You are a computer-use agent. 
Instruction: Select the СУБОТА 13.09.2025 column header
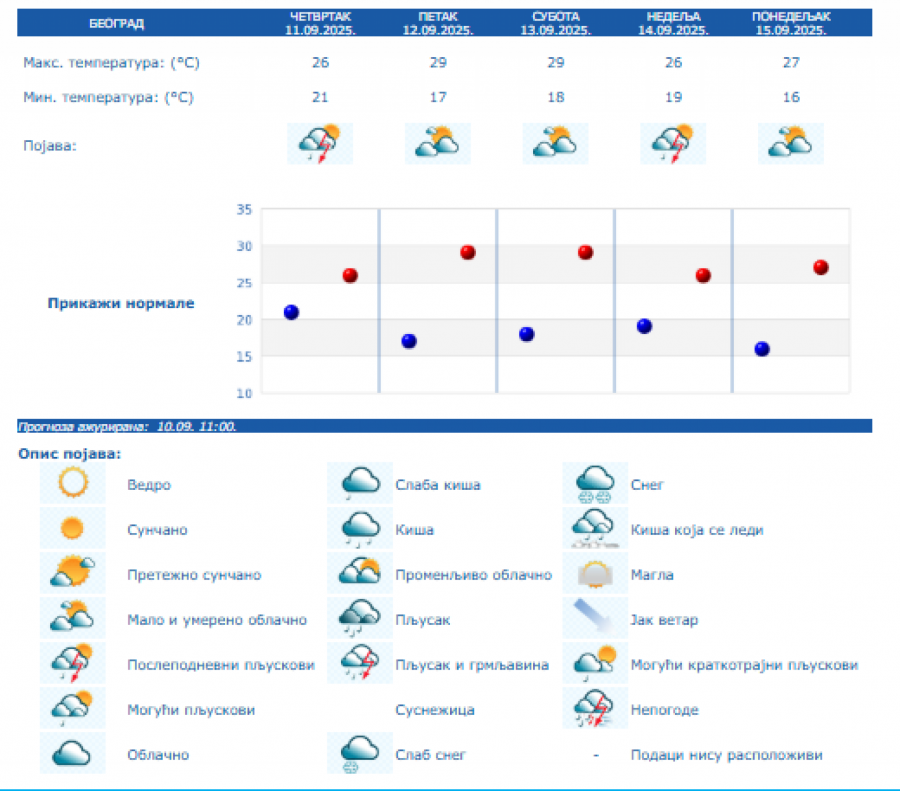tap(555, 23)
